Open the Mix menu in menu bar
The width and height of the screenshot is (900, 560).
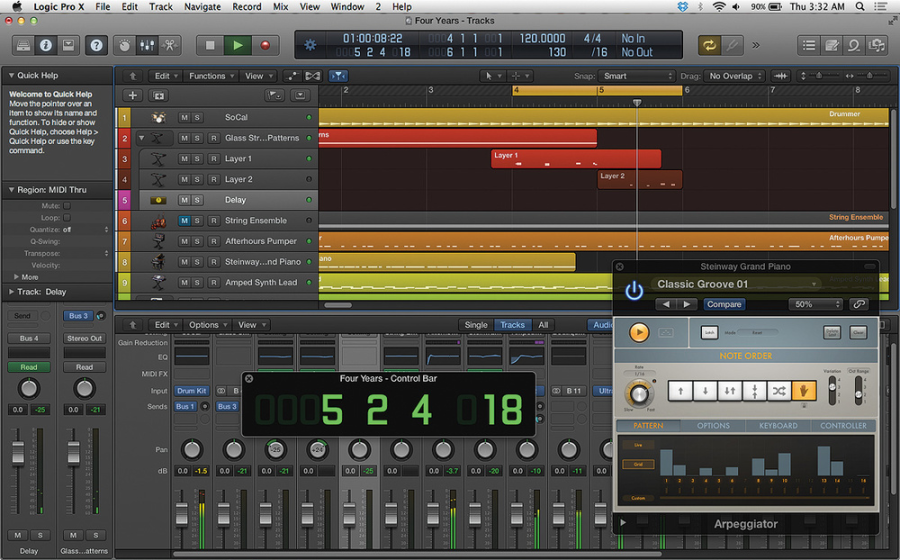coord(281,7)
